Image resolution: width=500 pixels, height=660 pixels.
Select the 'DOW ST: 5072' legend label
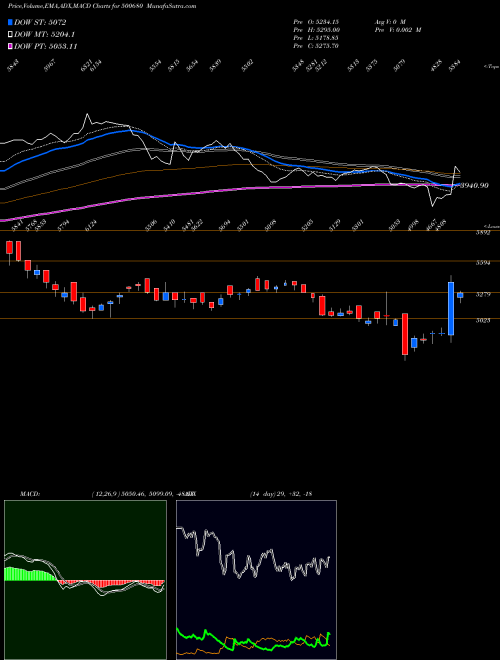(40, 22)
